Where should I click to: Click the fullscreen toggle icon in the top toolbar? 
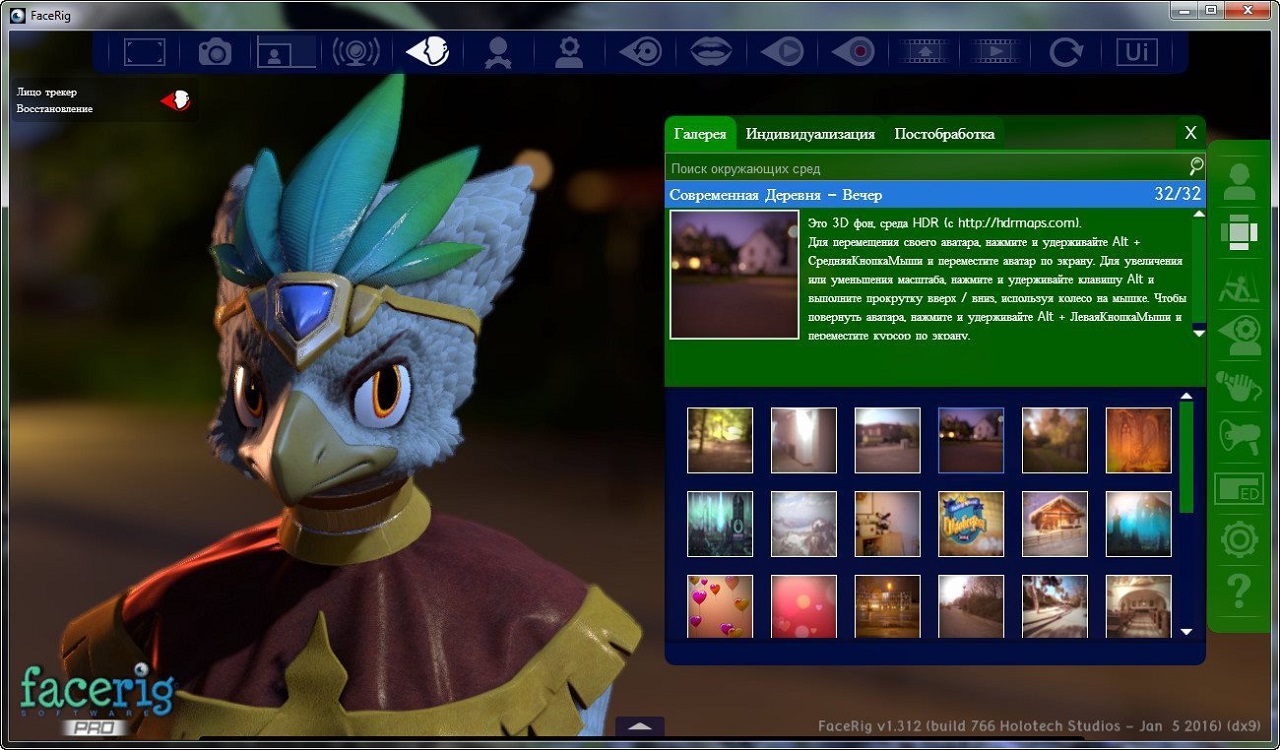pyautogui.click(x=144, y=52)
